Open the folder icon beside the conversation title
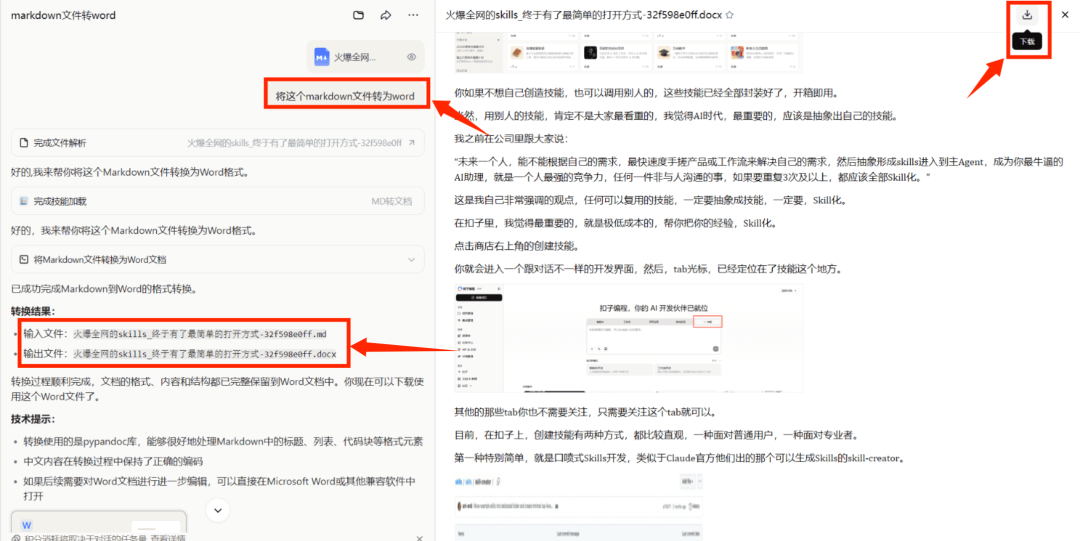Viewport: 1080px width, 541px height. click(x=358, y=15)
